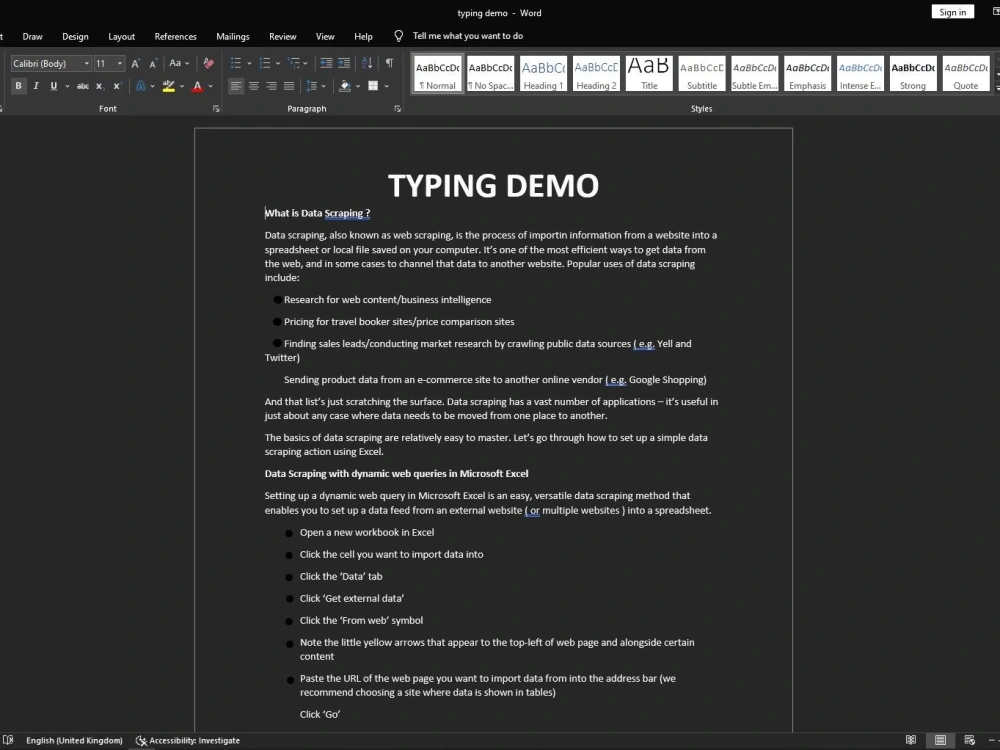The image size is (1000, 750).
Task: Expand font color dropdown arrow
Action: coord(210,86)
